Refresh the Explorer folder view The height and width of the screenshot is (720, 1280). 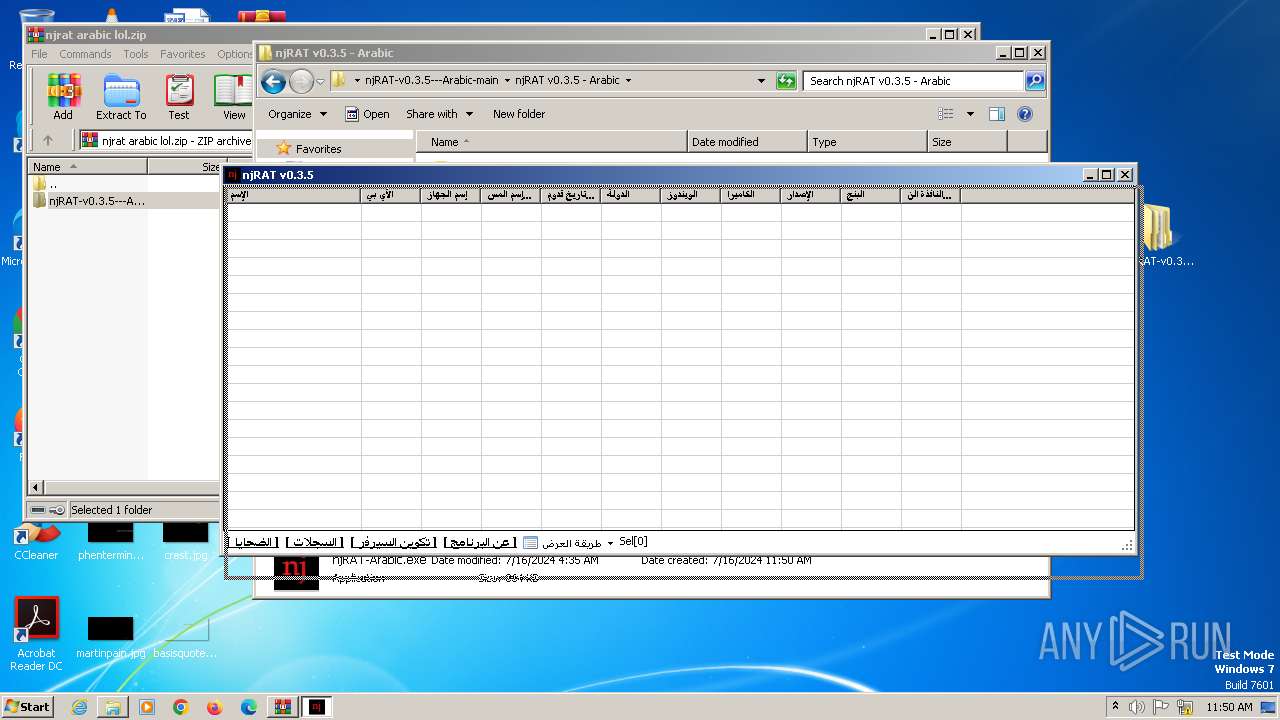(x=786, y=81)
